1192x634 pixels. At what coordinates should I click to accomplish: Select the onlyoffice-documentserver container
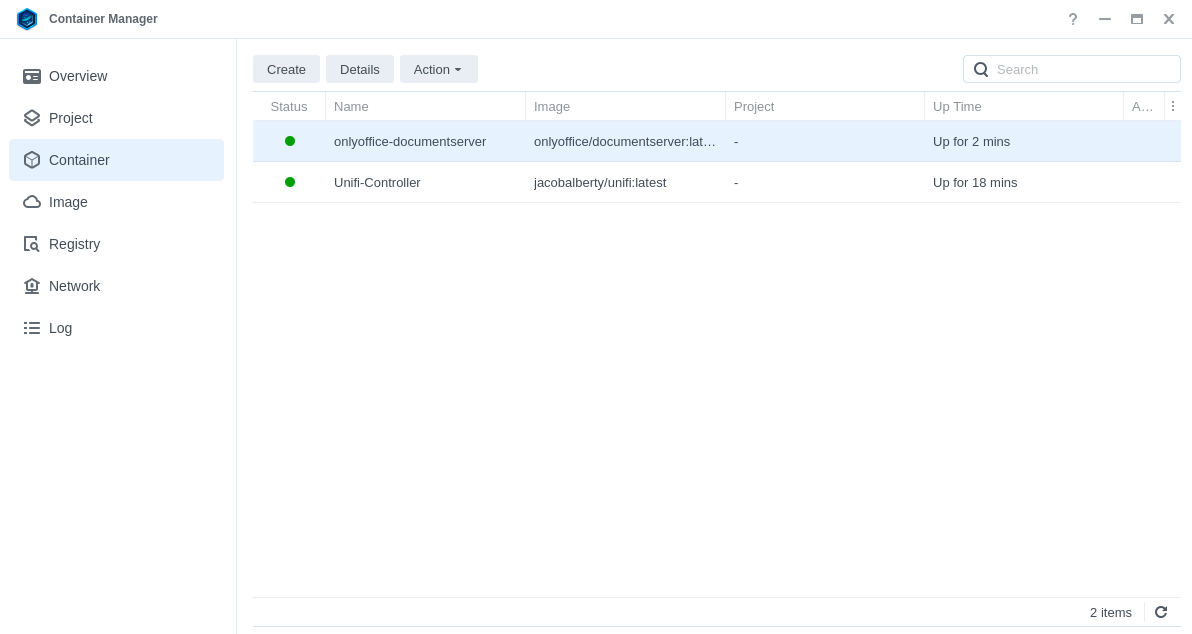click(410, 141)
